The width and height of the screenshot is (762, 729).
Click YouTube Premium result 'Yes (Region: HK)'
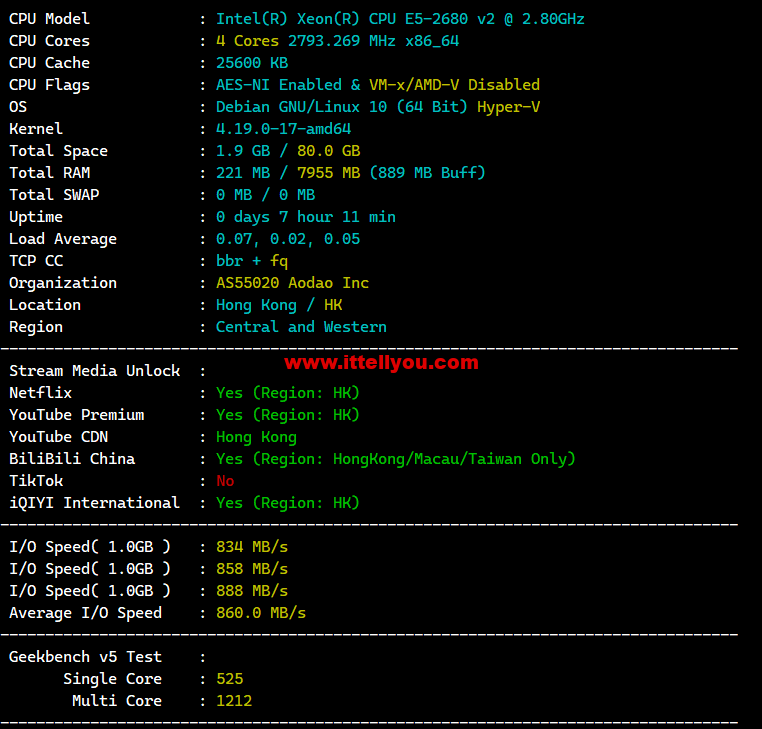[288, 415]
